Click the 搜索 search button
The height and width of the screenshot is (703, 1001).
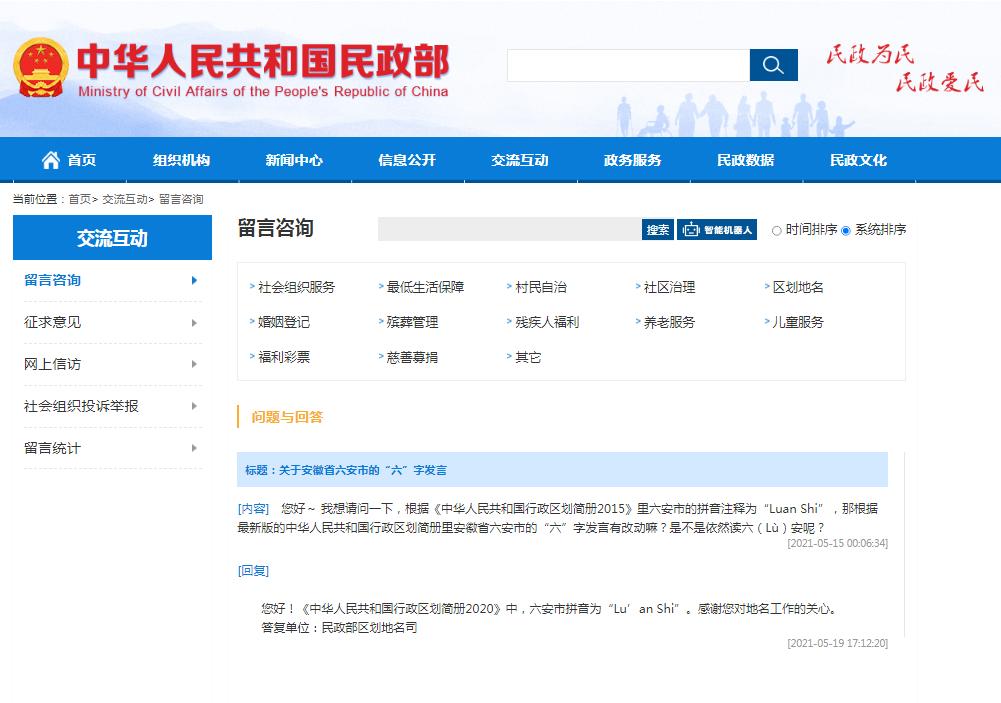coord(656,229)
